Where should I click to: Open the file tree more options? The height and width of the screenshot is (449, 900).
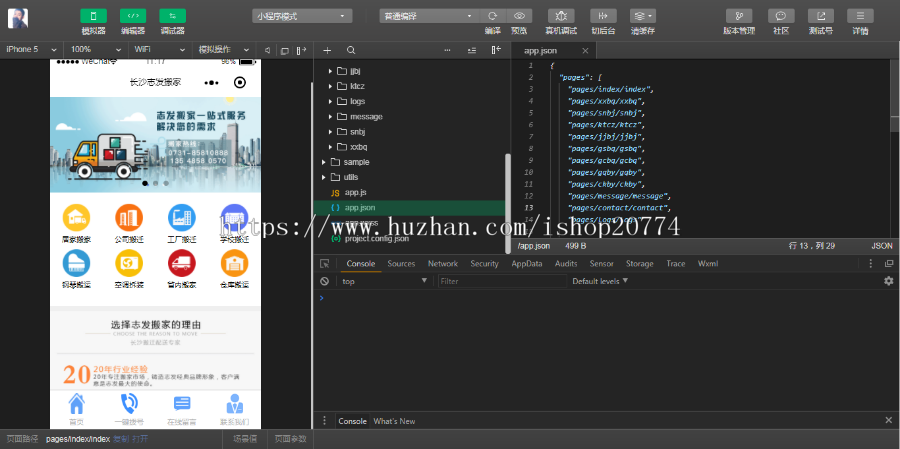pyautogui.click(x=448, y=51)
